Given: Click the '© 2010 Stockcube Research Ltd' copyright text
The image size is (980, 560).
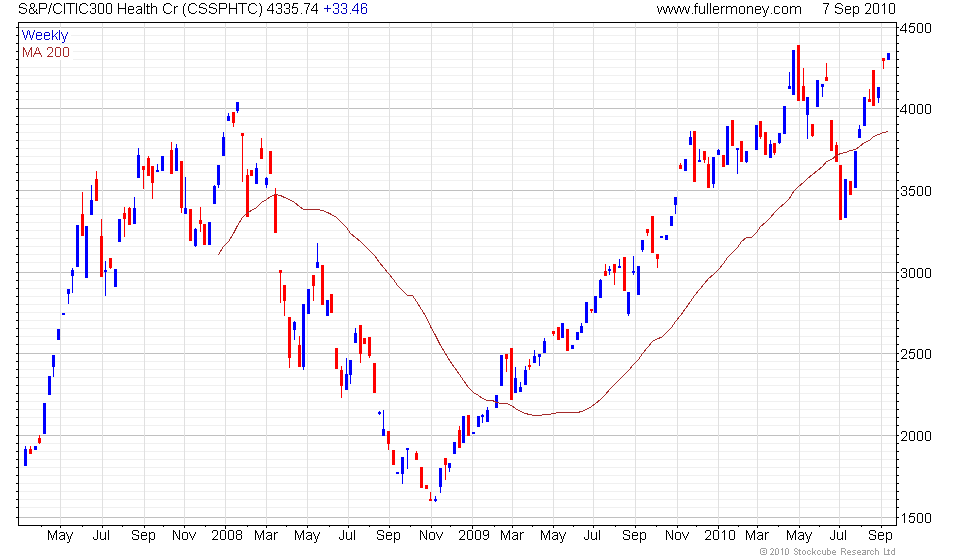Looking at the screenshot, I should pos(828,552).
